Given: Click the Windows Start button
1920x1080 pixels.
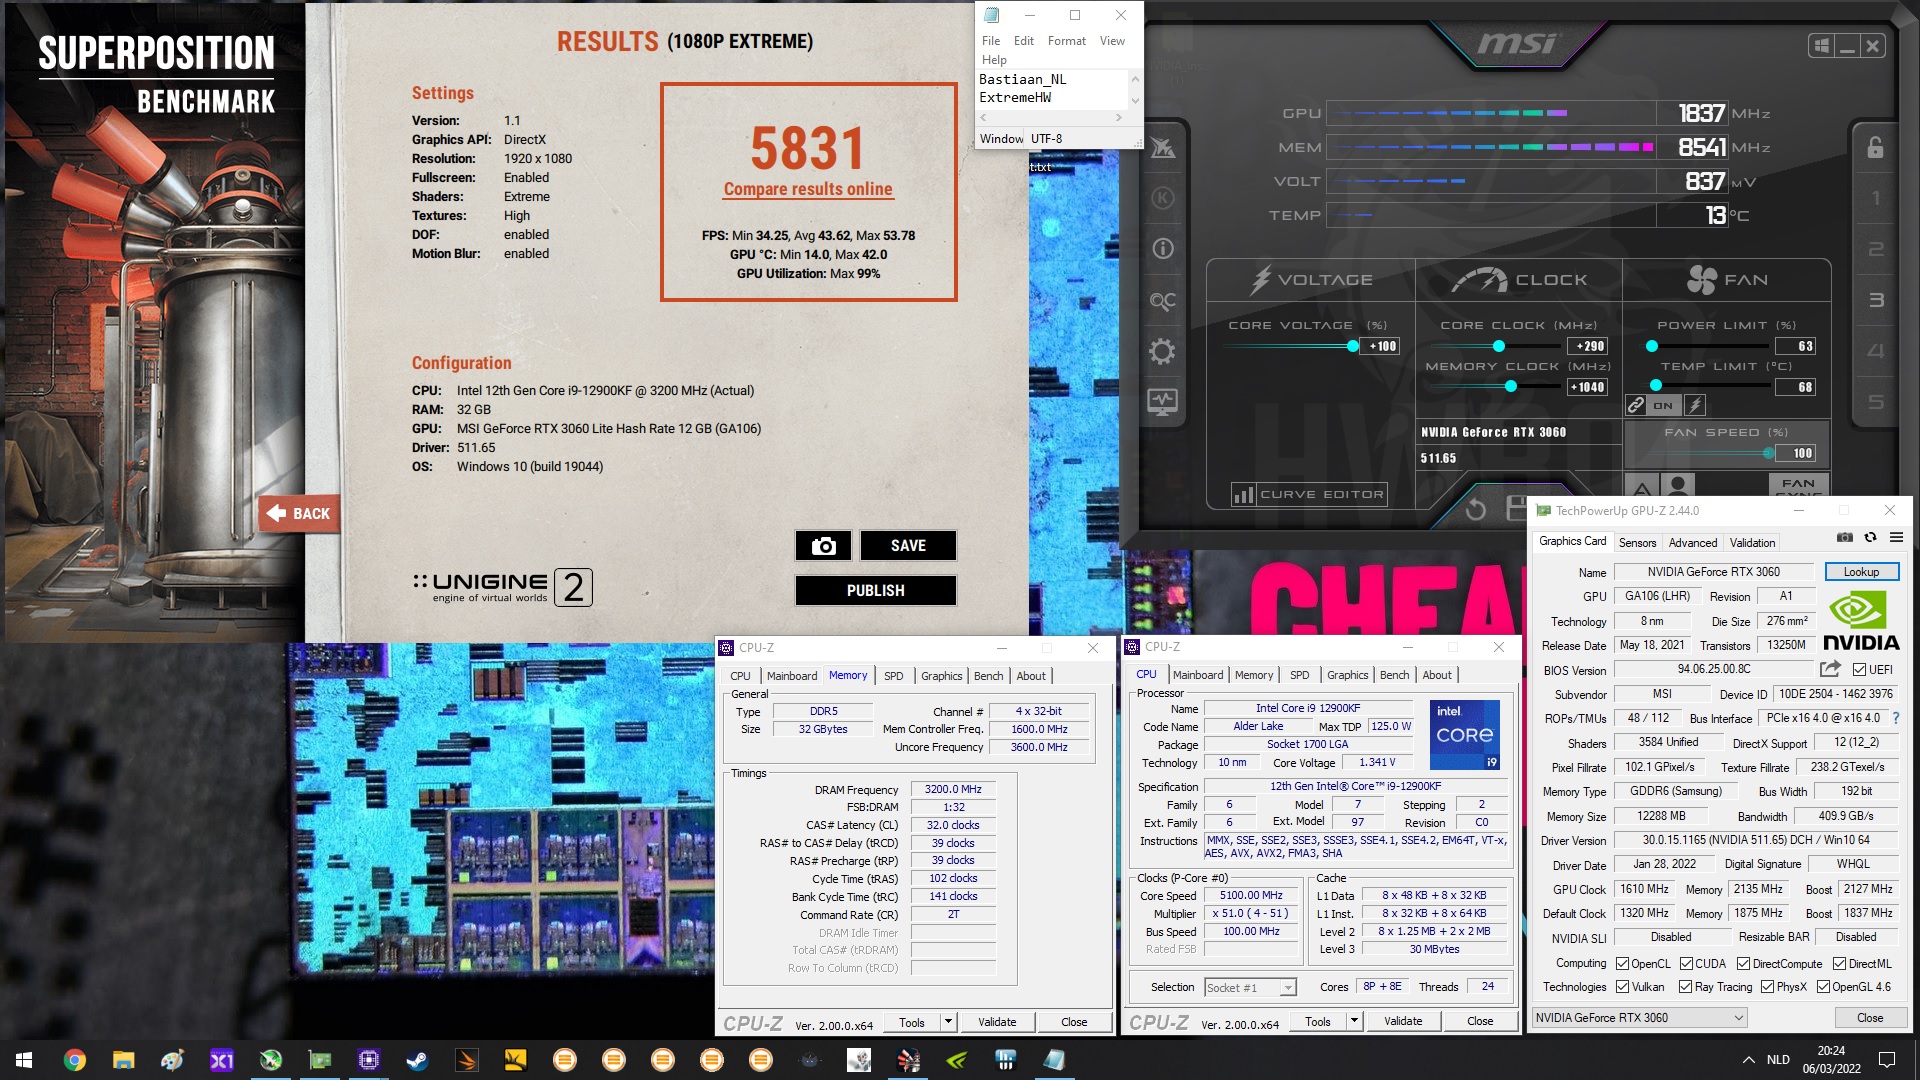Looking at the screenshot, I should (x=24, y=1060).
